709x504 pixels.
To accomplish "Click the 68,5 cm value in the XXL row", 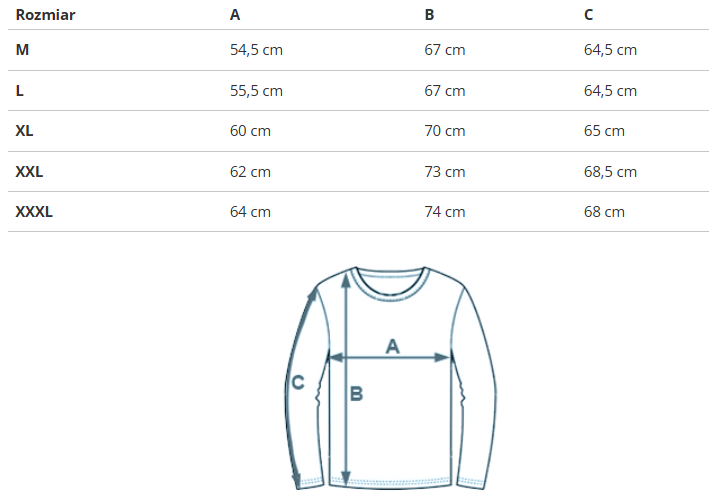I will coord(610,171).
